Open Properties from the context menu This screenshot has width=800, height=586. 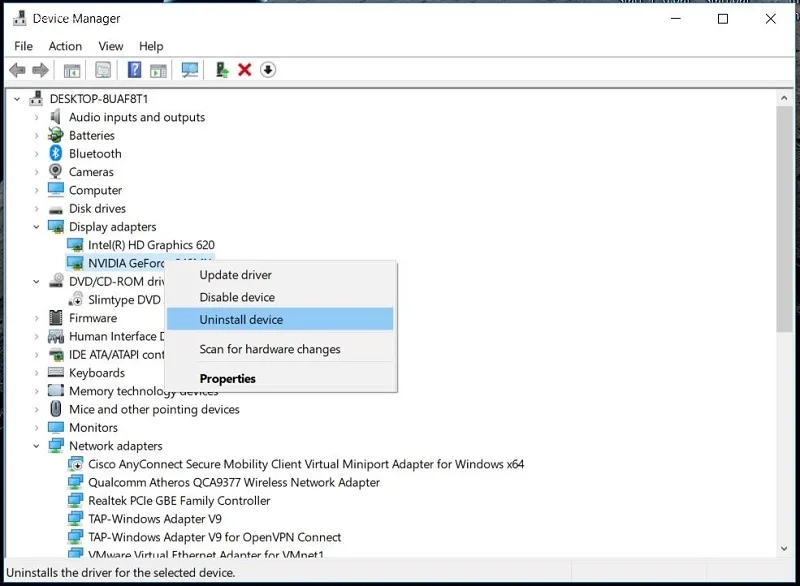click(281, 378)
